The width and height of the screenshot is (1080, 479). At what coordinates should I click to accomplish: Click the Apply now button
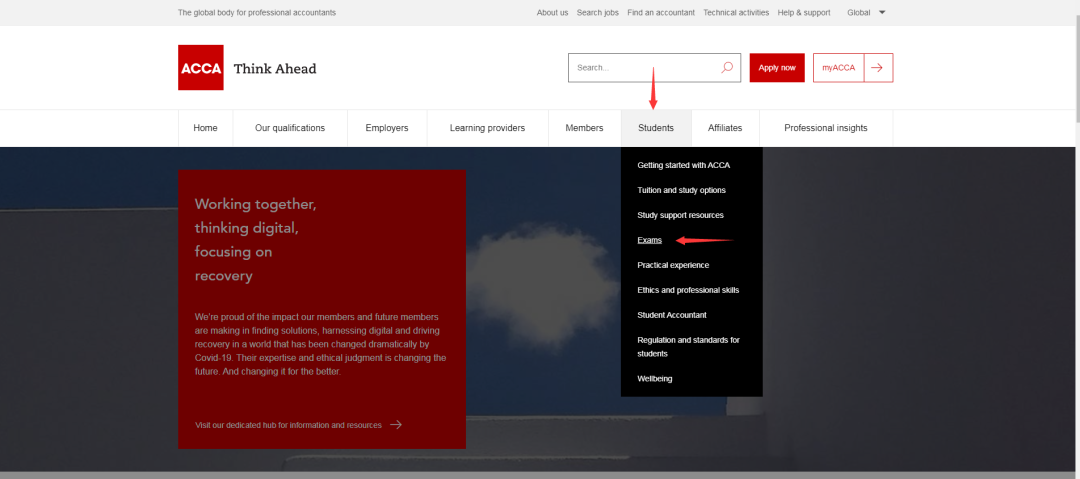[x=777, y=68]
